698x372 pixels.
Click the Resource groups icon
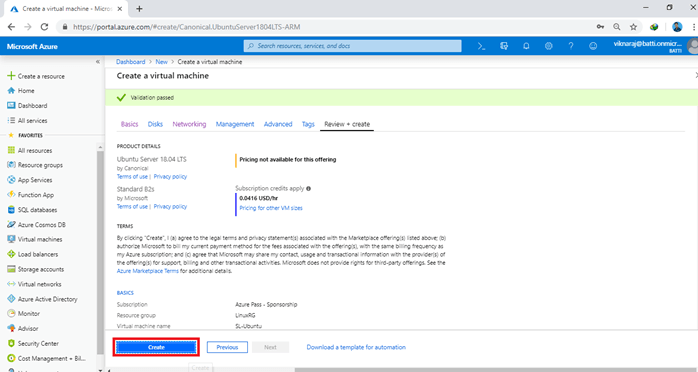pyautogui.click(x=11, y=165)
